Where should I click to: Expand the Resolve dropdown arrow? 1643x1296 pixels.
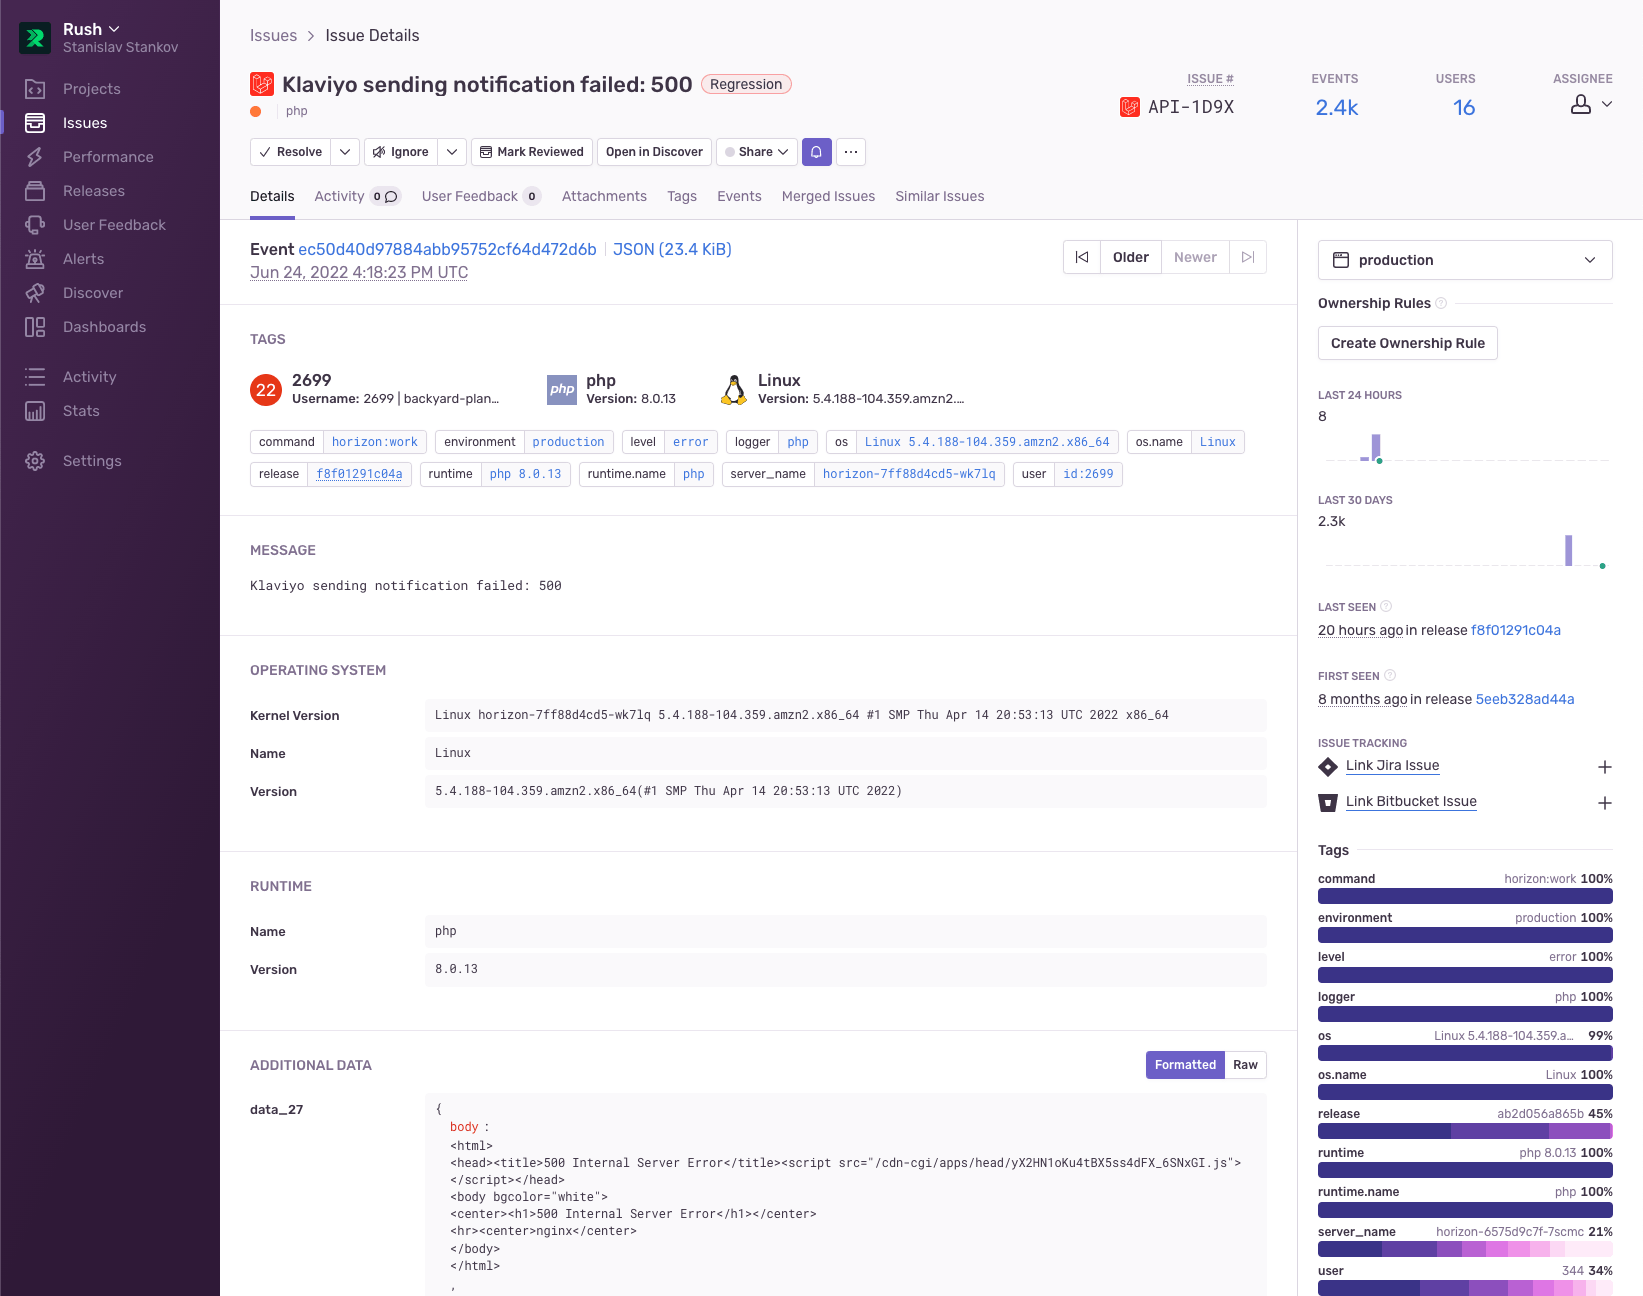pos(345,152)
